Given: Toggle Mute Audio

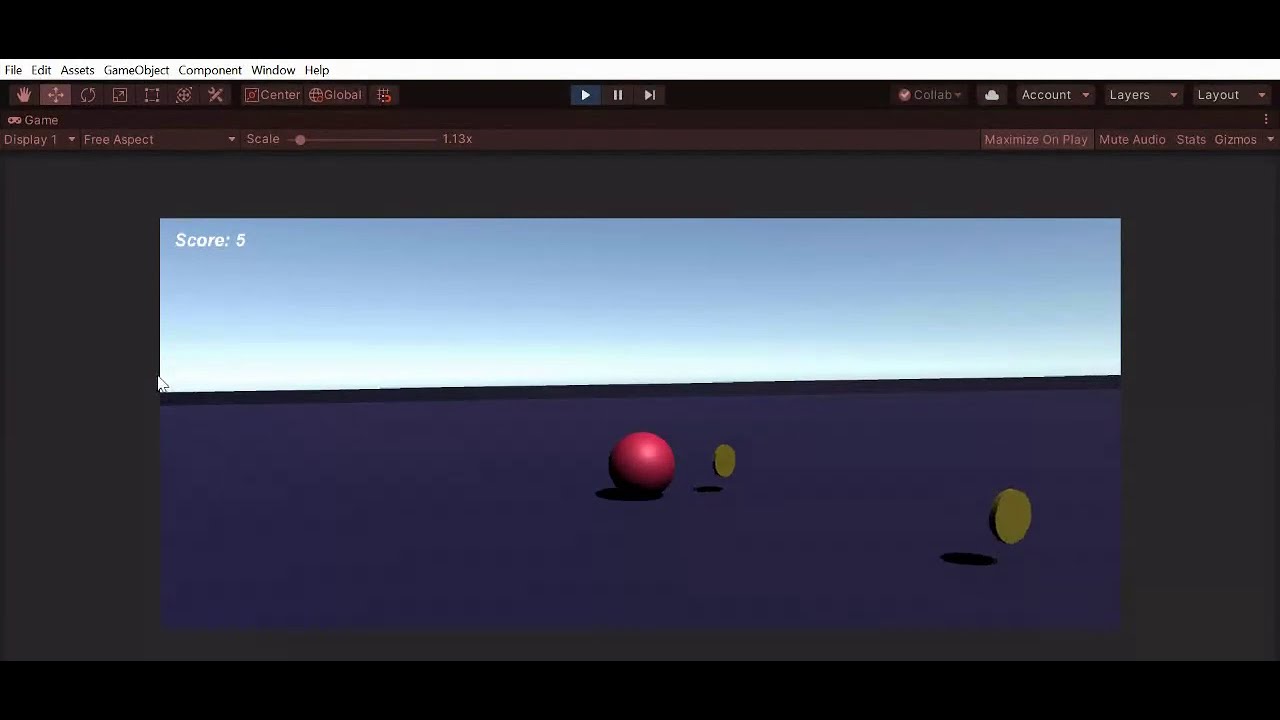Looking at the screenshot, I should [1132, 139].
